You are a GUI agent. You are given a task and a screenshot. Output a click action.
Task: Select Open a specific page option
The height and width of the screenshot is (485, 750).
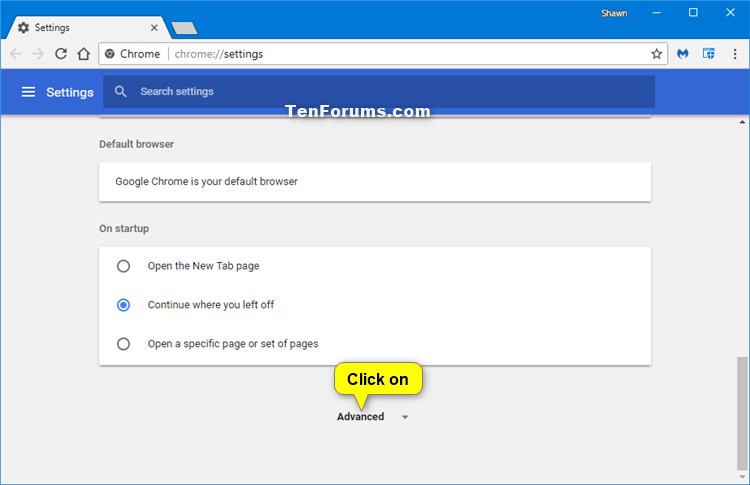tap(123, 343)
